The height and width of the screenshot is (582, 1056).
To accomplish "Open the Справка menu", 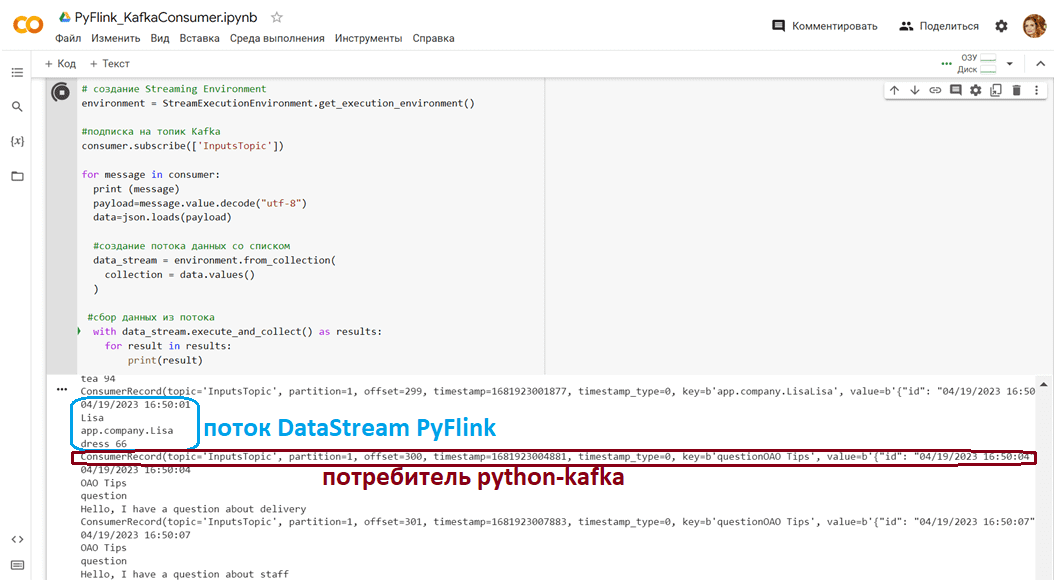I will (x=433, y=38).
